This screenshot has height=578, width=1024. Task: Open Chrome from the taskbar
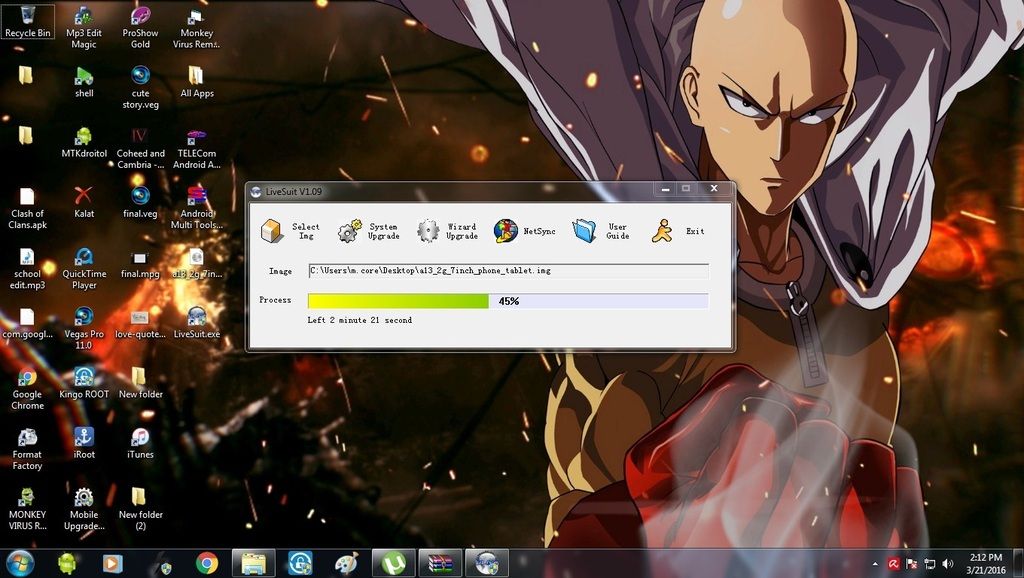click(207, 563)
